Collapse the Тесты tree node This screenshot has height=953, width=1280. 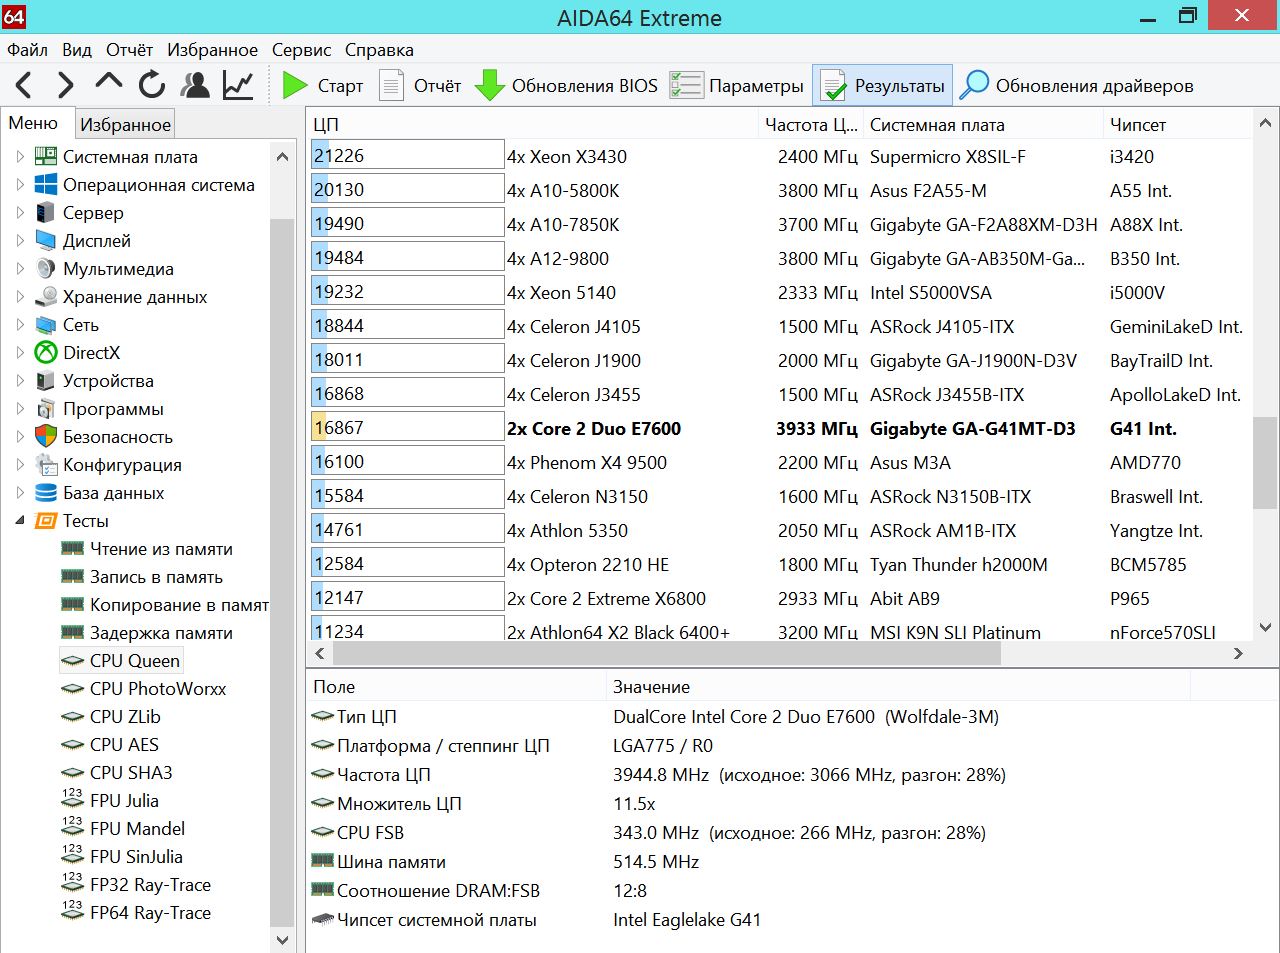click(20, 521)
